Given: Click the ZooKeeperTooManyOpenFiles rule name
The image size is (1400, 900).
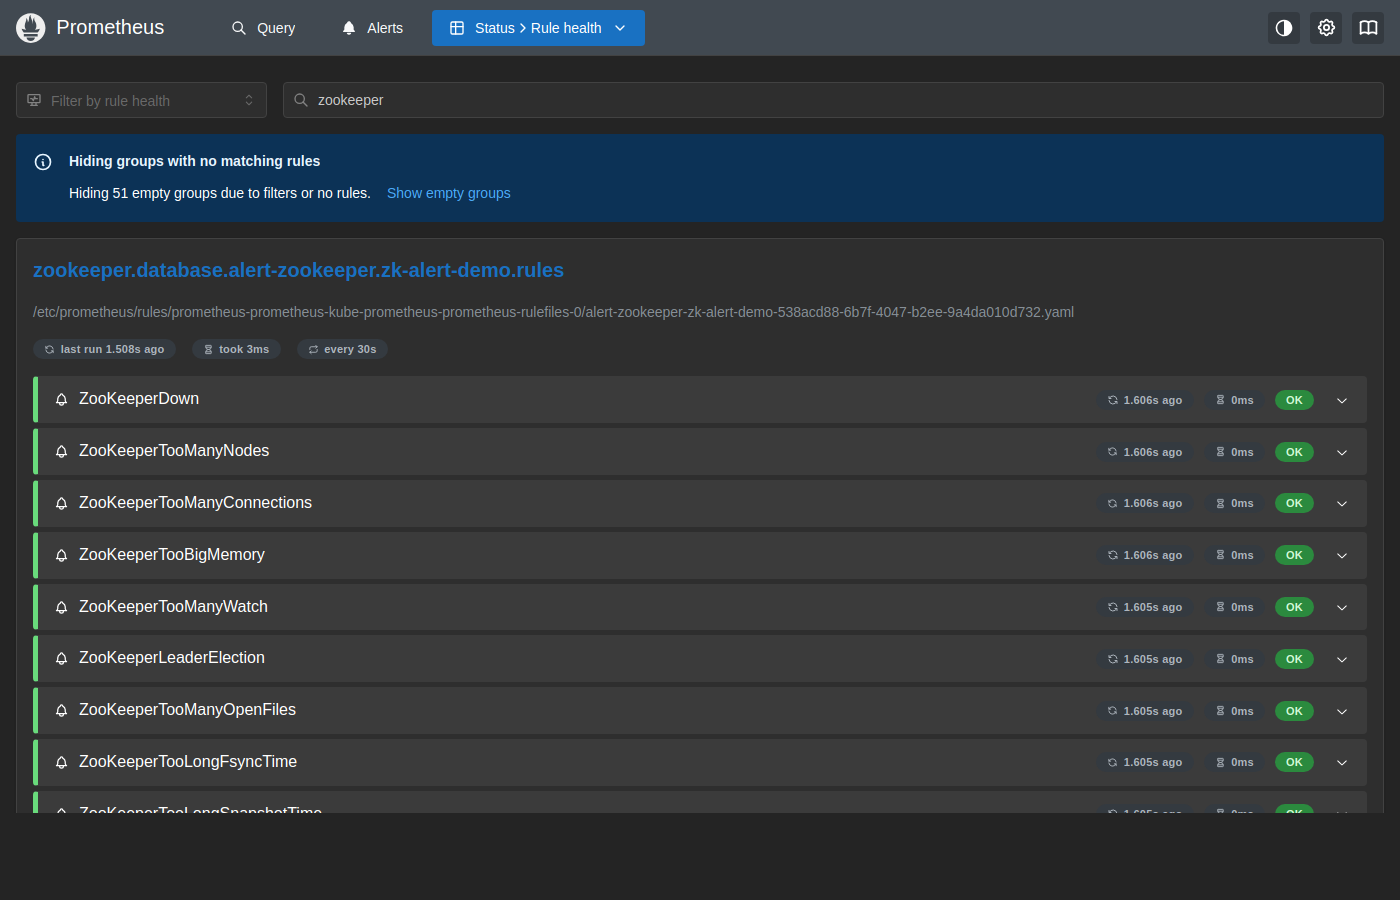Looking at the screenshot, I should pyautogui.click(x=187, y=710).
